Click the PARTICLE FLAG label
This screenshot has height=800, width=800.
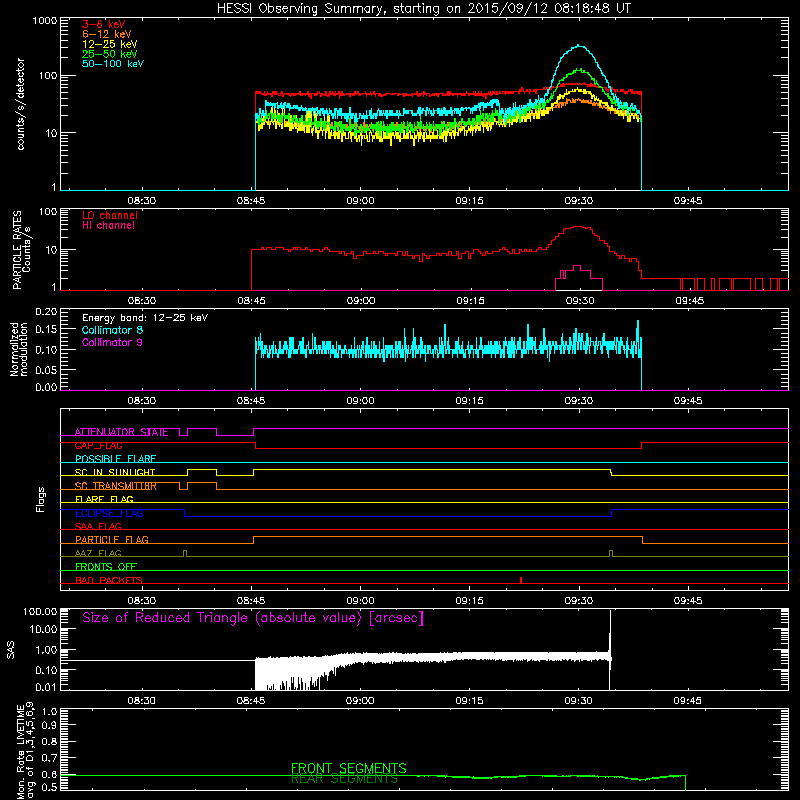tap(112, 540)
